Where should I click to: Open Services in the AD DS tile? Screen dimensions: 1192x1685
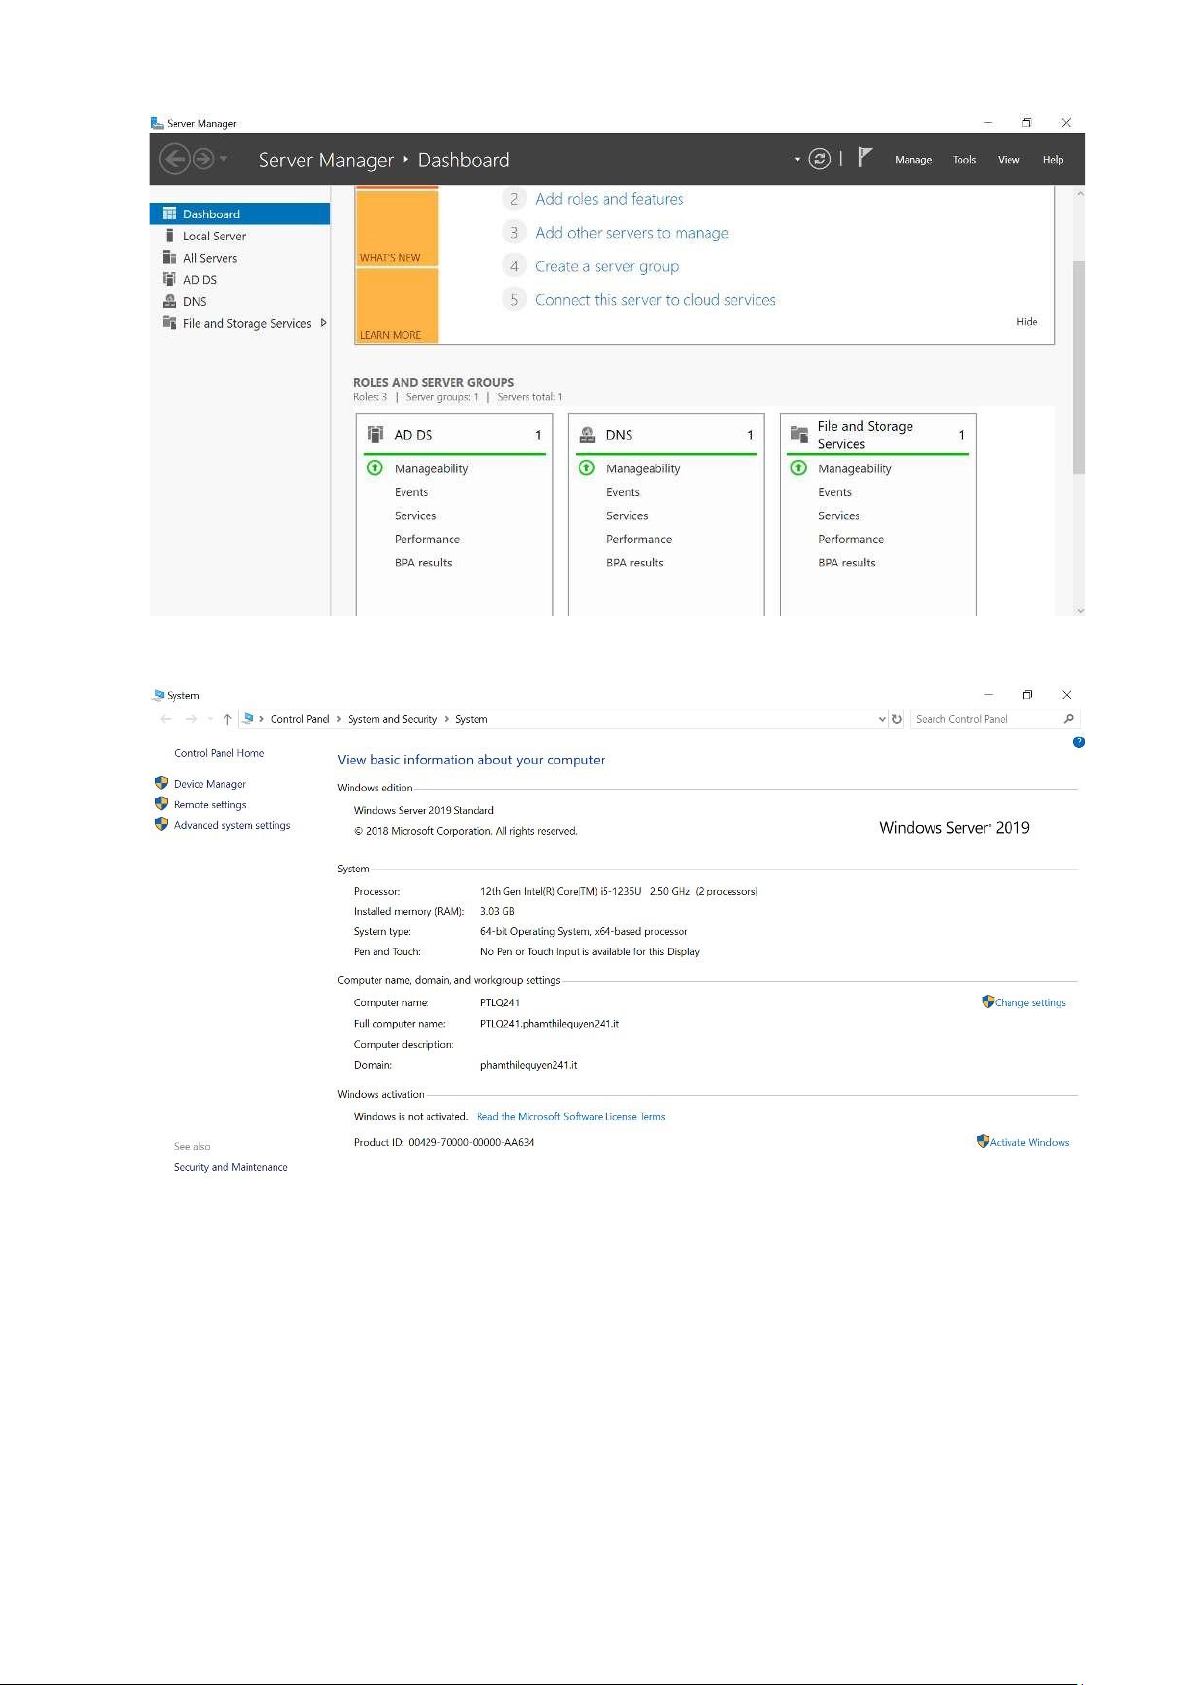click(x=415, y=516)
